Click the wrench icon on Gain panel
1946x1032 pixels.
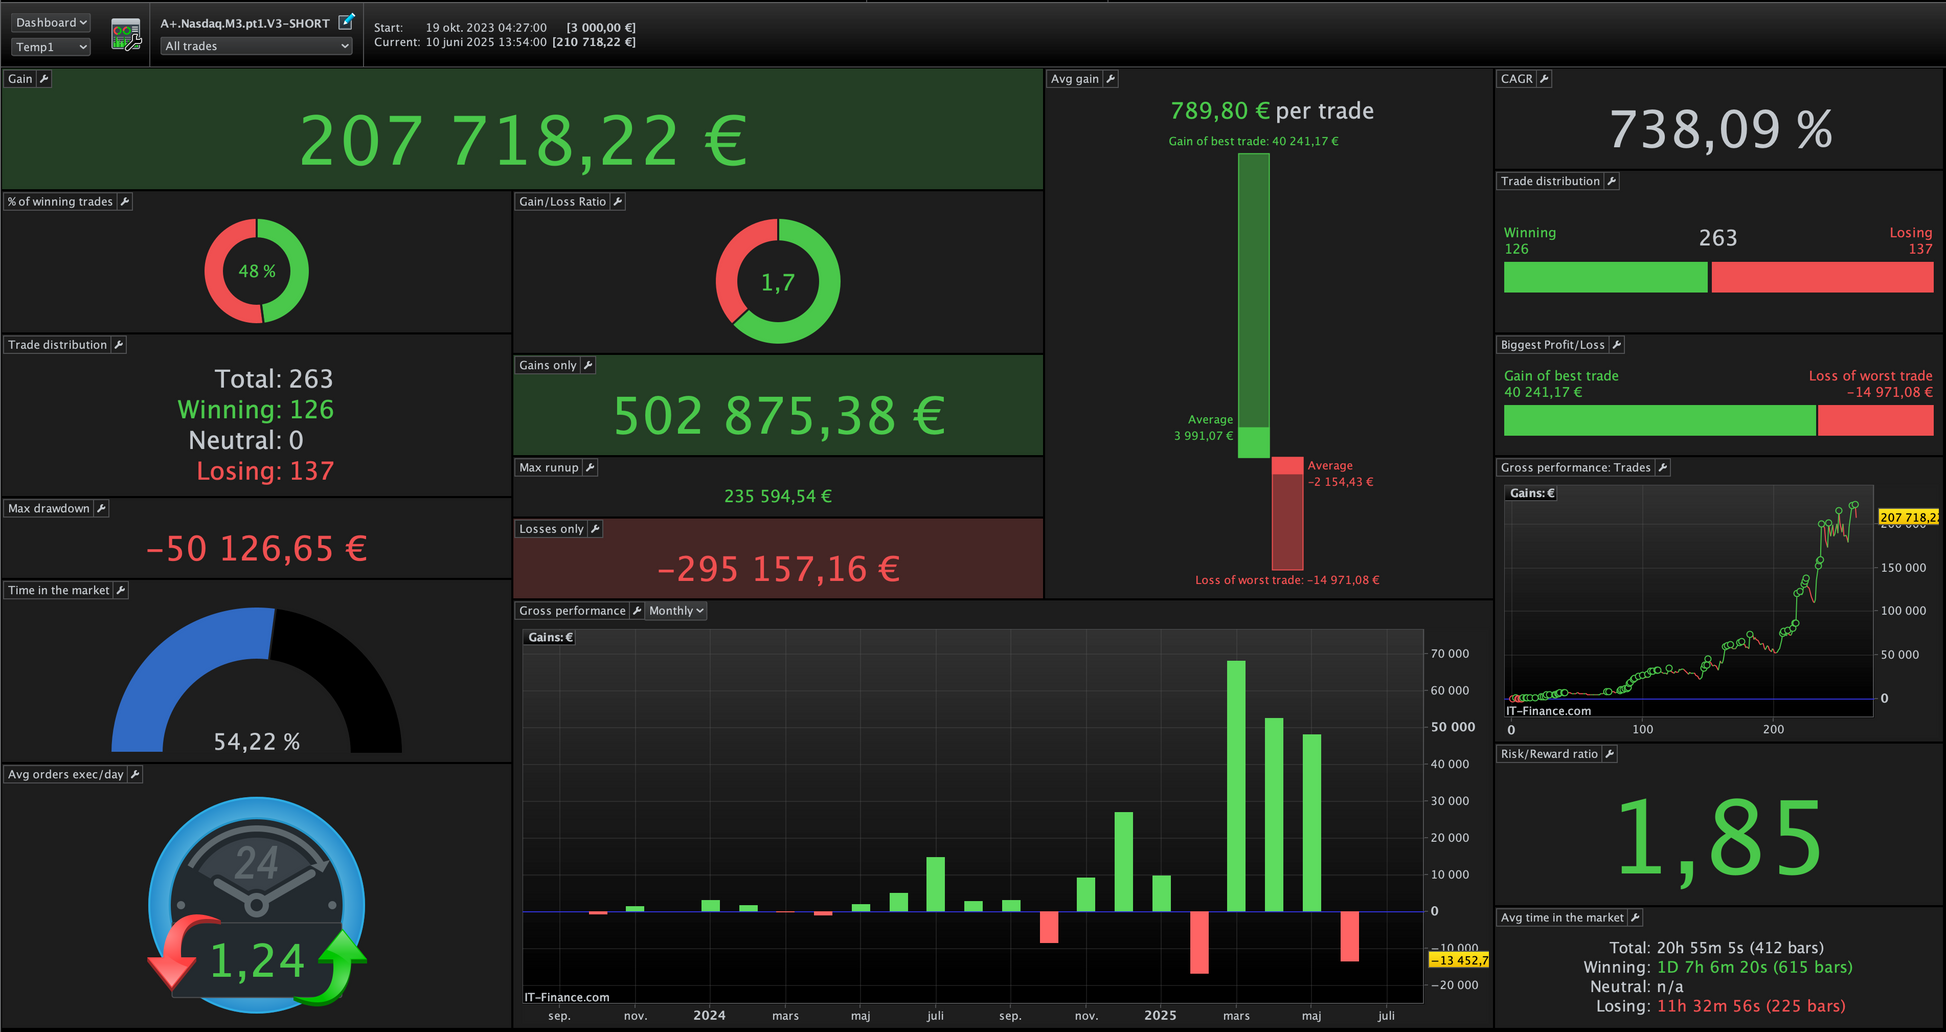tap(44, 79)
